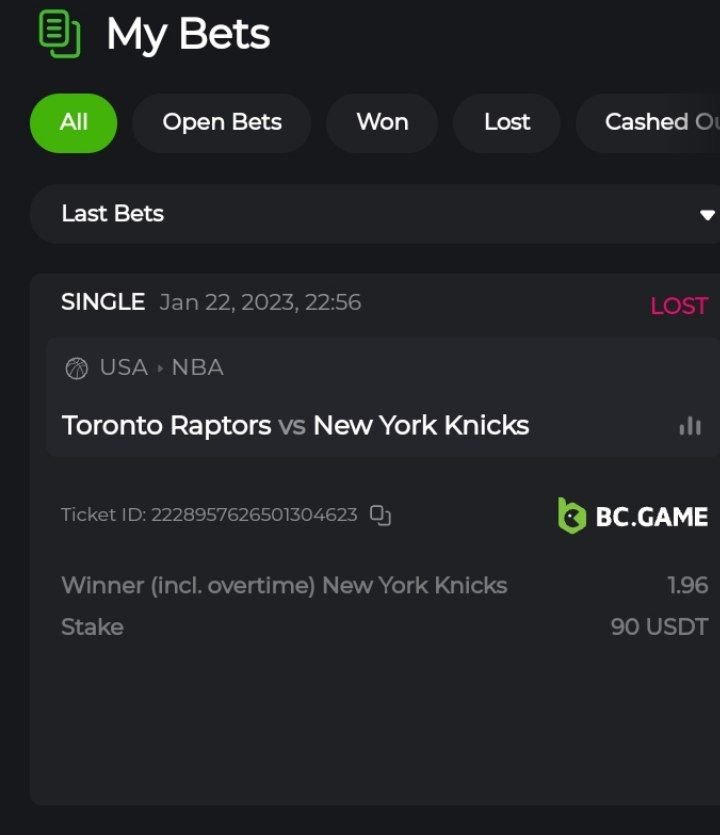Click the BC.GAME logo
The height and width of the screenshot is (835, 720).
pos(632,516)
